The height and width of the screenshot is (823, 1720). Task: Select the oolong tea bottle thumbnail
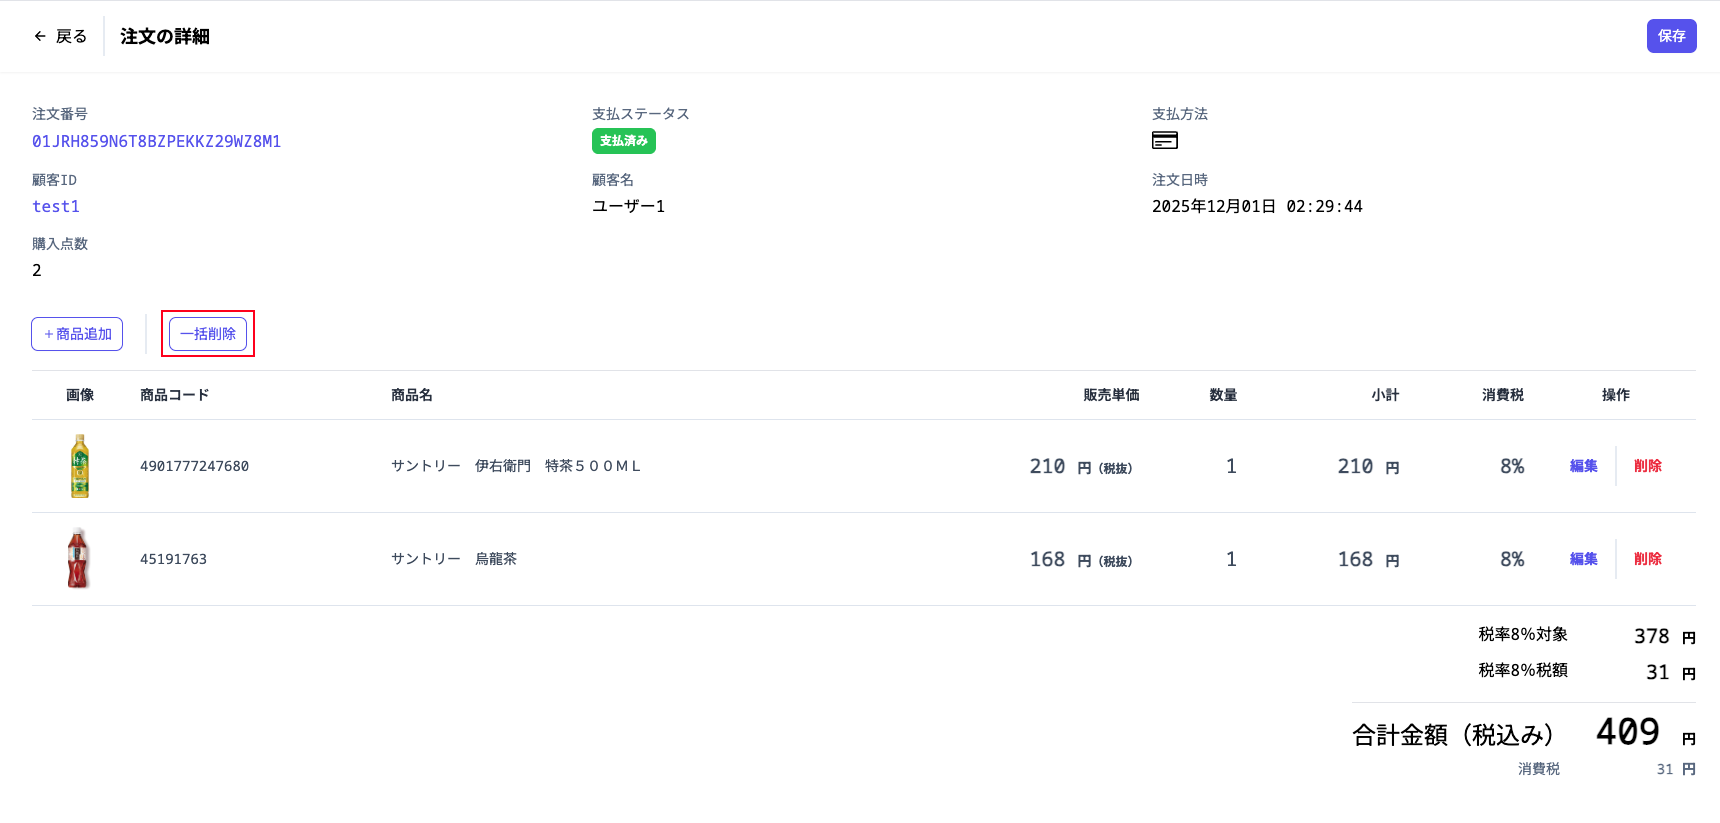[x=78, y=558]
